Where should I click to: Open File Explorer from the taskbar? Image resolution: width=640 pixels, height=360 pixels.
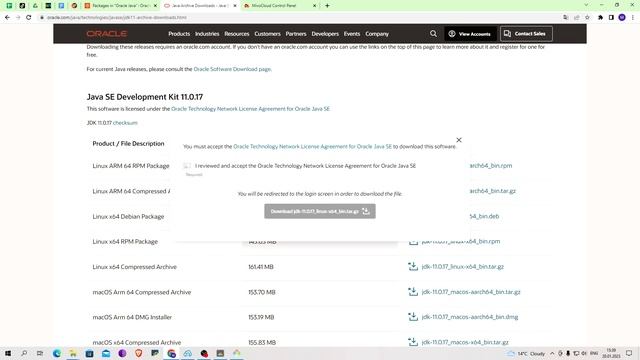pyautogui.click(x=73, y=353)
